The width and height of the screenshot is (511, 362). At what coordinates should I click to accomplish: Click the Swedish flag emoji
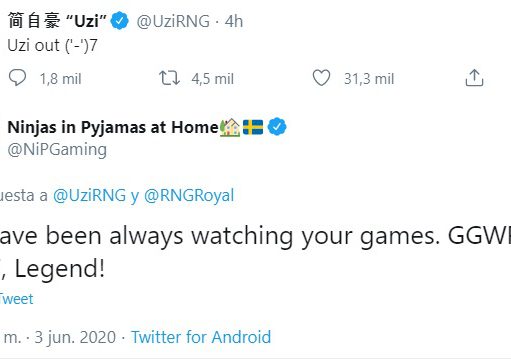point(253,127)
